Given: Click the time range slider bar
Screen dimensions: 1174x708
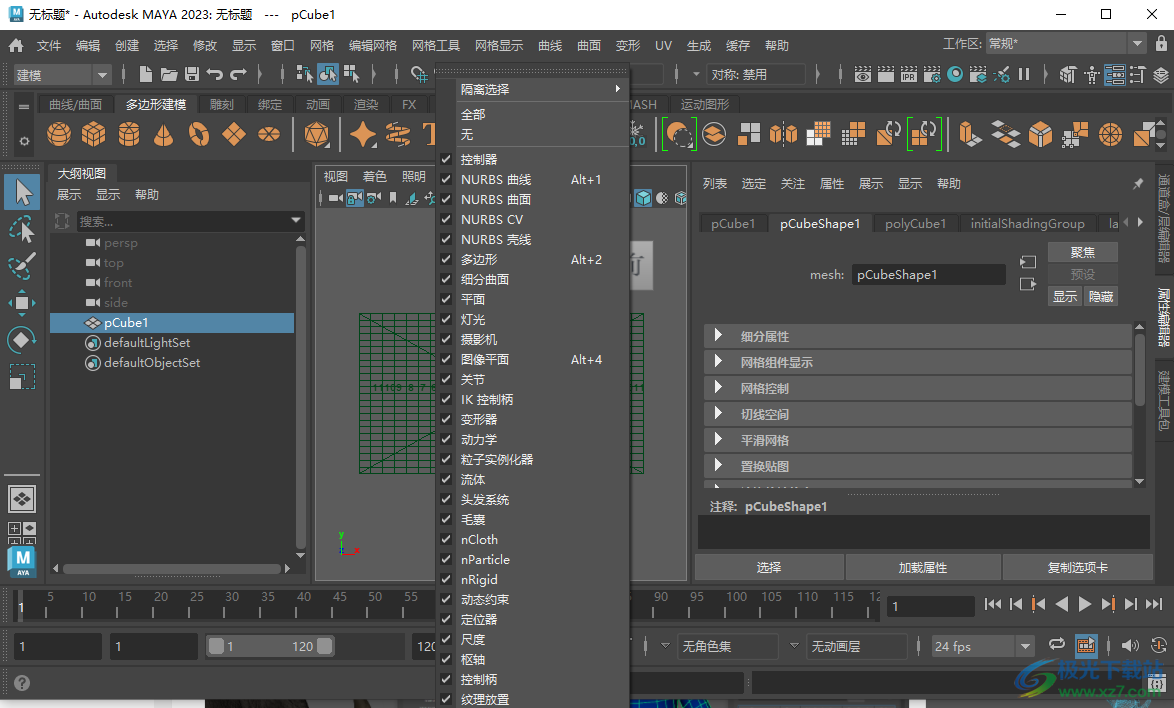Looking at the screenshot, I should coord(270,646).
